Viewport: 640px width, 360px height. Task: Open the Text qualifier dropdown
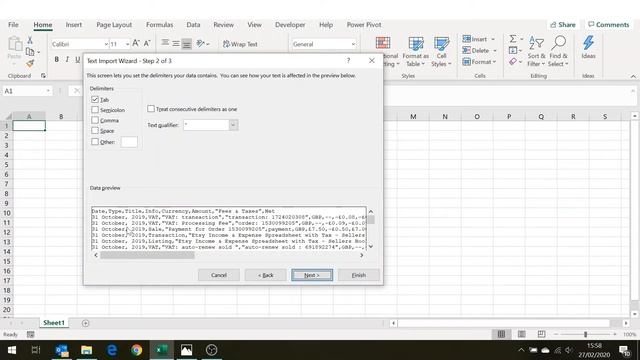pyautogui.click(x=233, y=125)
